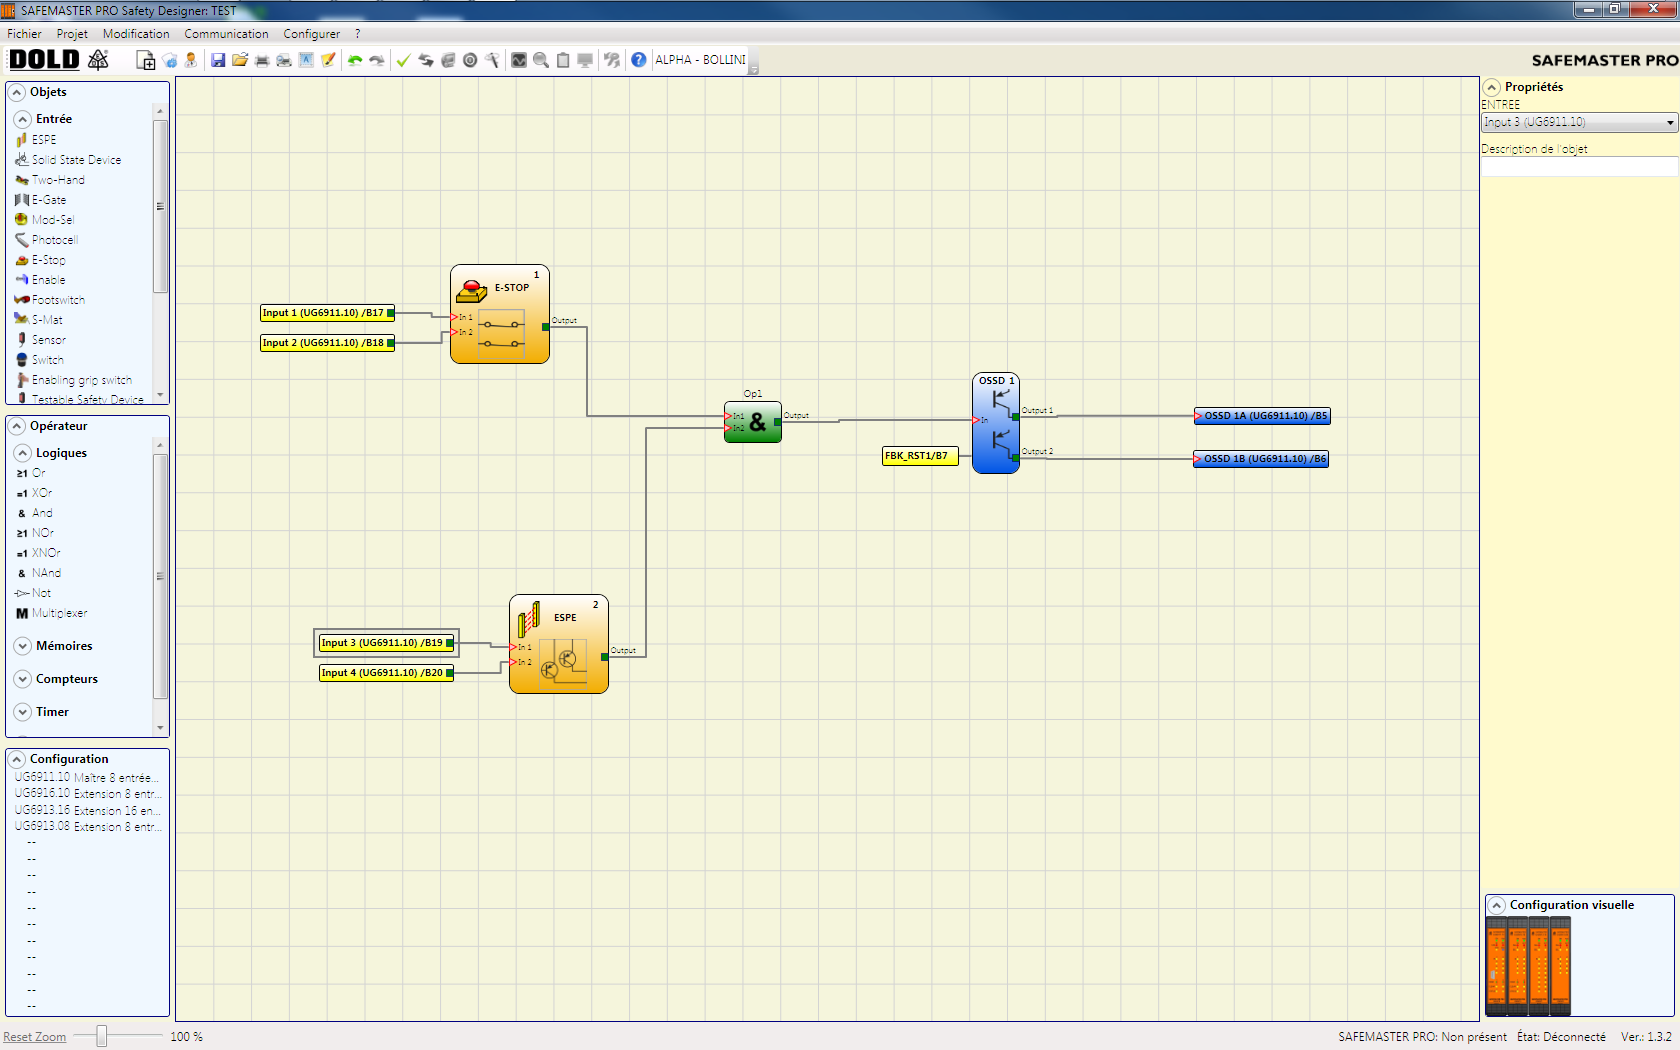Viewport: 1680px width, 1050px height.
Task: Select the E-STOP function block
Action: point(500,314)
